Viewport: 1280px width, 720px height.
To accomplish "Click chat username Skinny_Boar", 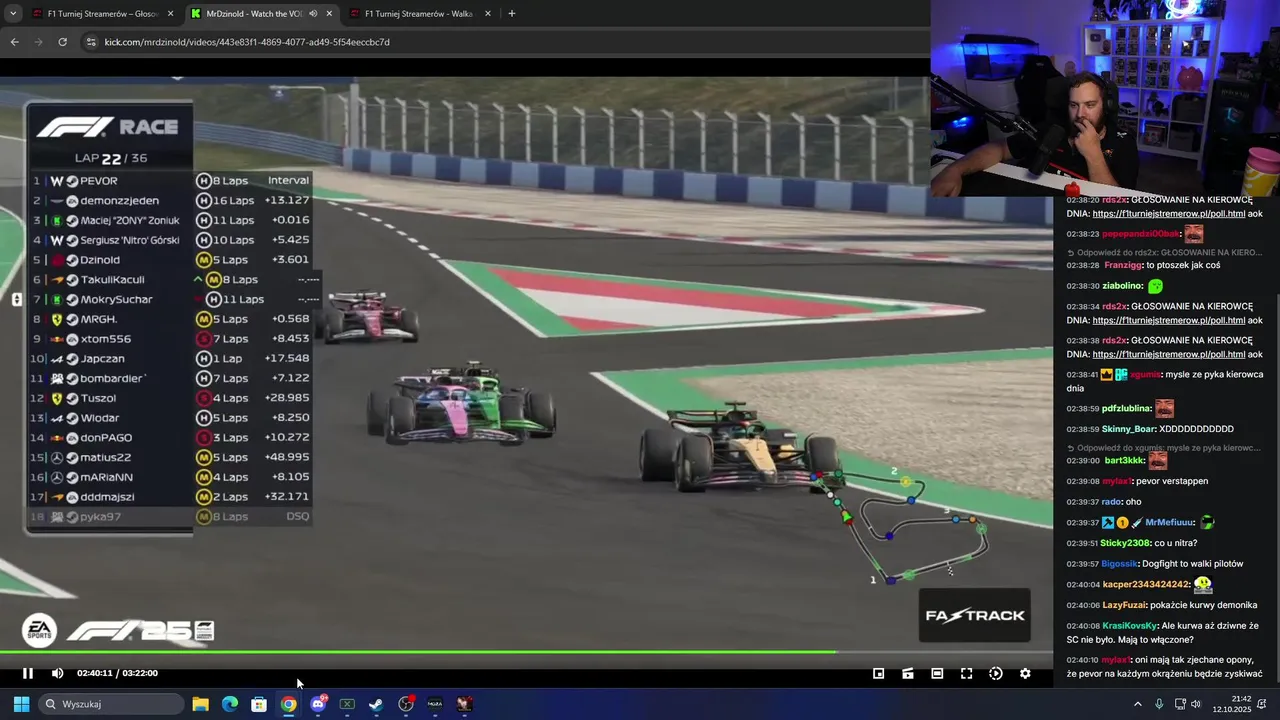I will [x=1129, y=429].
